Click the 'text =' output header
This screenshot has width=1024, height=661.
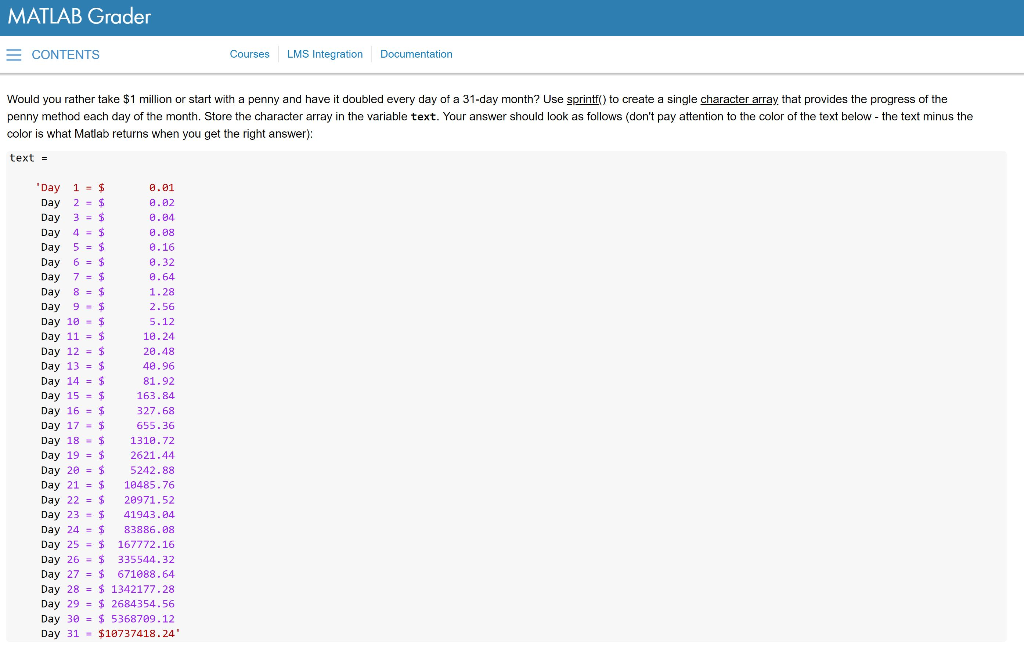pos(25,157)
